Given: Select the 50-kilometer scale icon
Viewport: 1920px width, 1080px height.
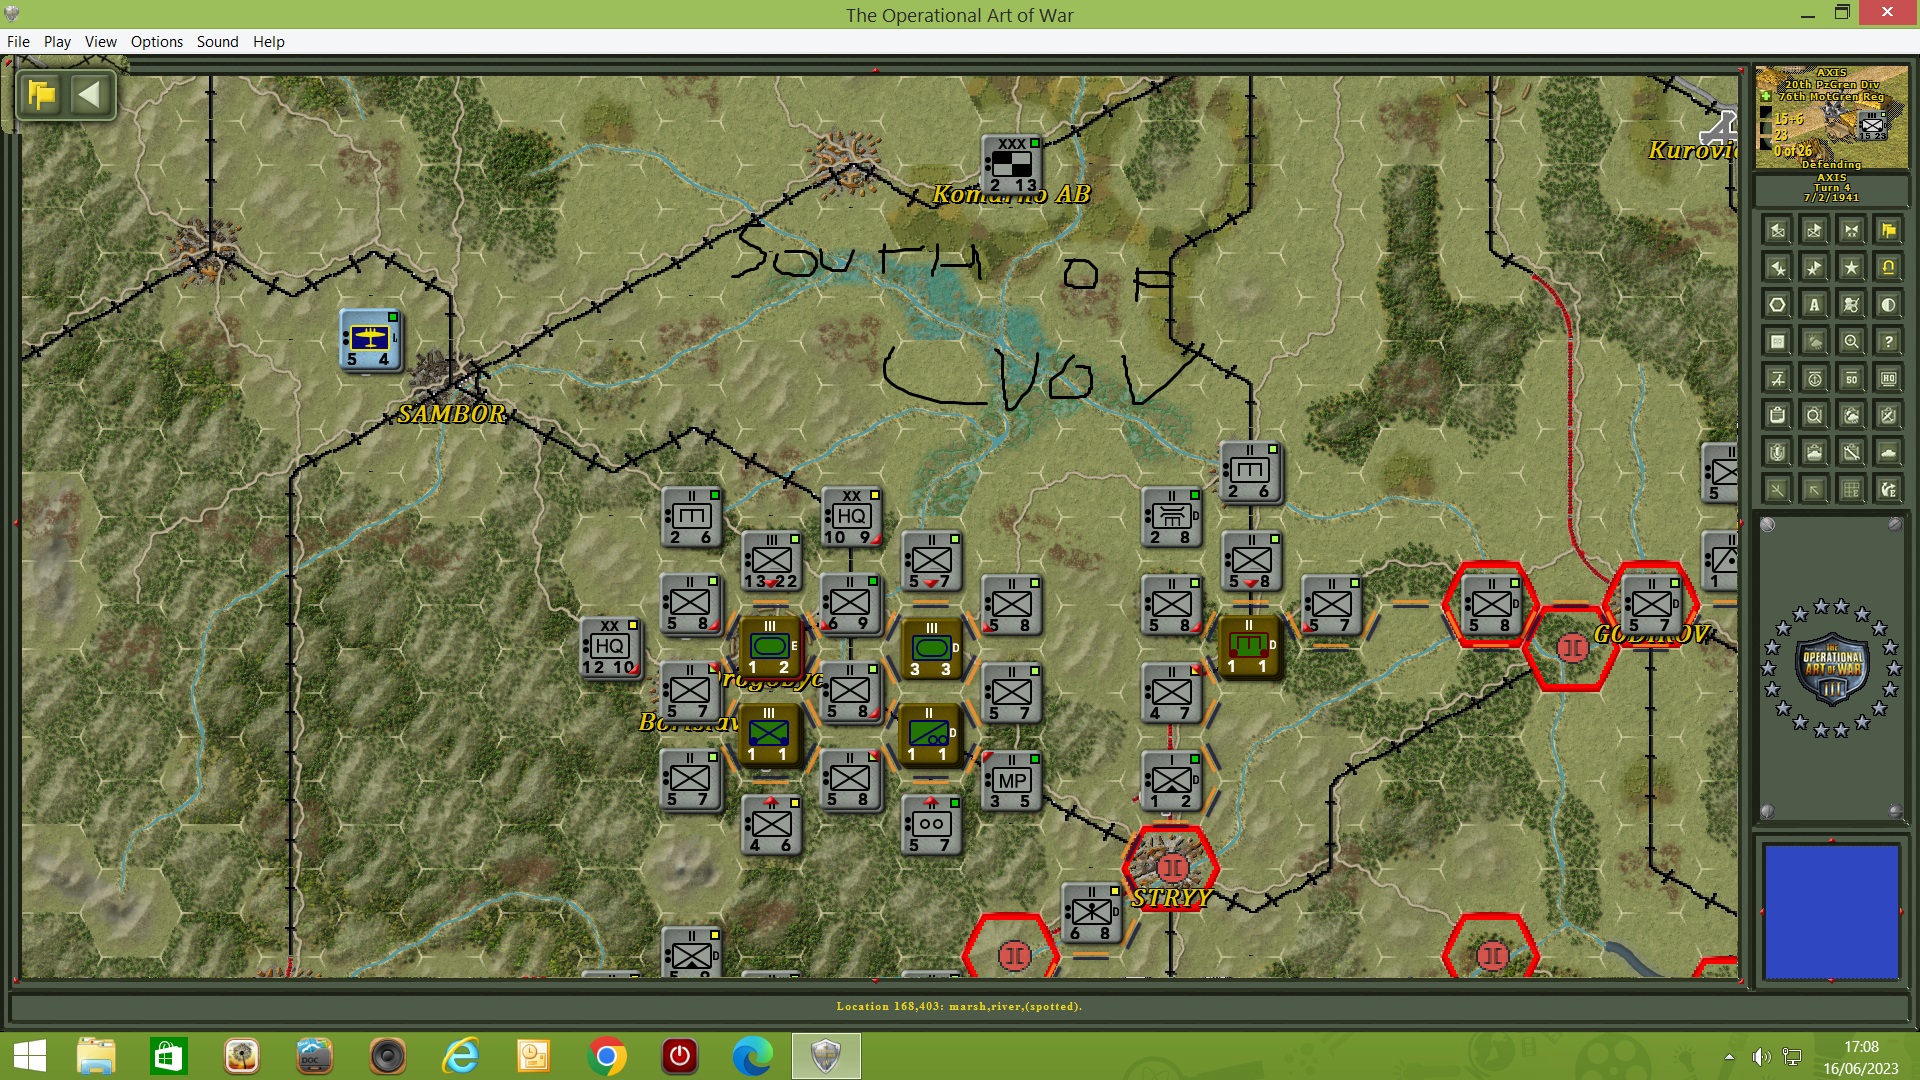Looking at the screenshot, I should tap(1851, 379).
